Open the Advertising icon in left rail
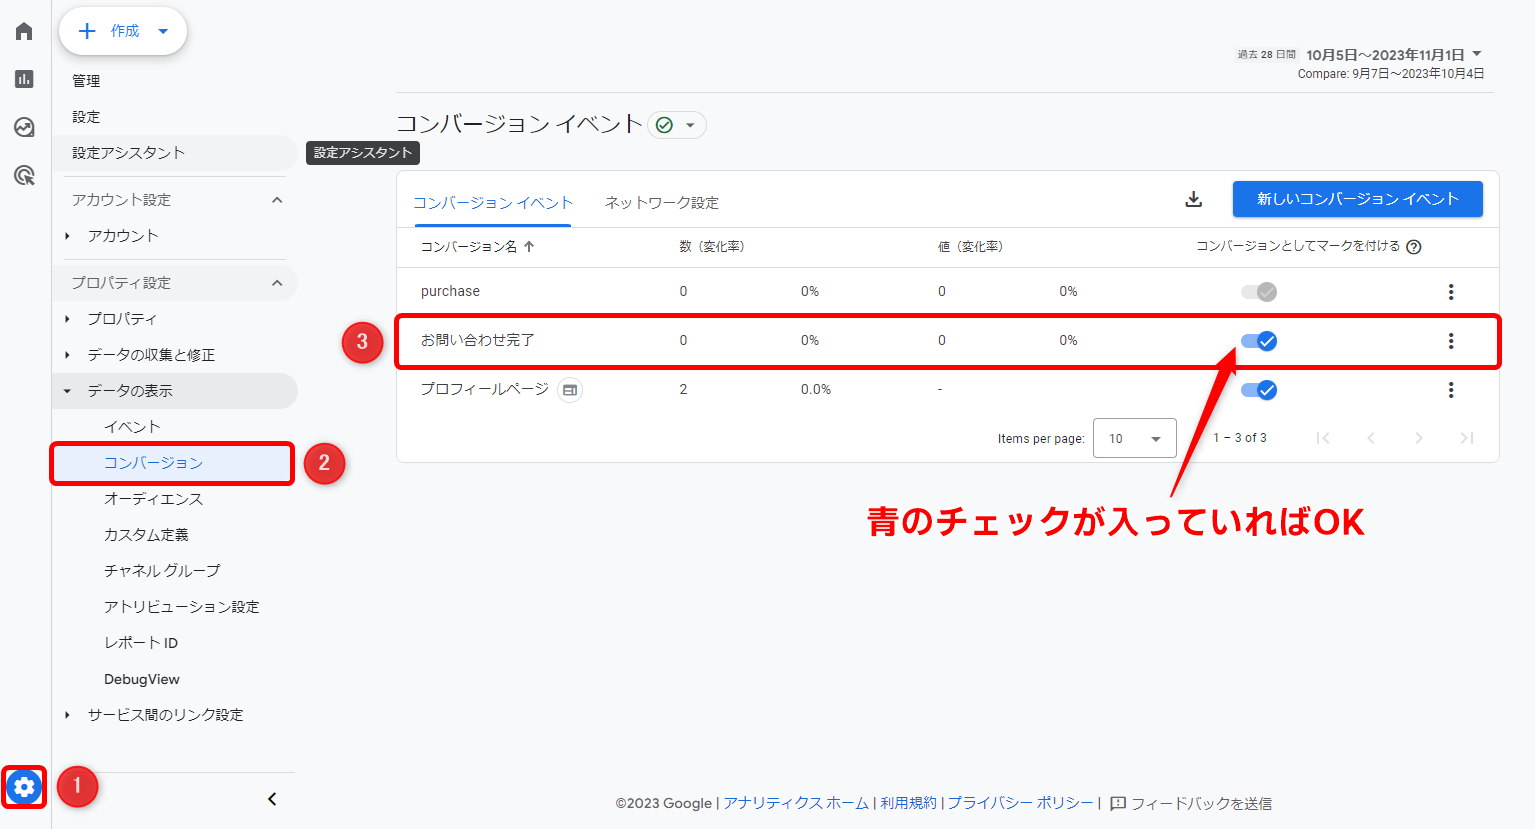 [x=25, y=176]
